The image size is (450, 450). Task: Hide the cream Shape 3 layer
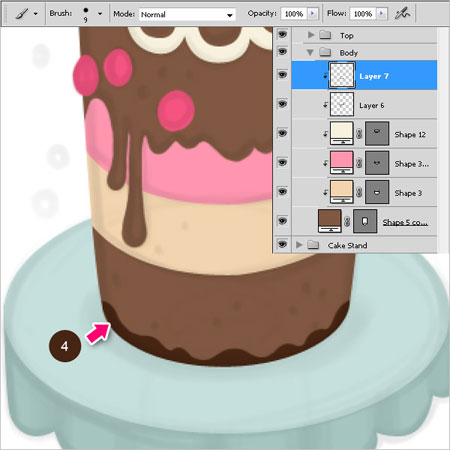click(x=282, y=192)
